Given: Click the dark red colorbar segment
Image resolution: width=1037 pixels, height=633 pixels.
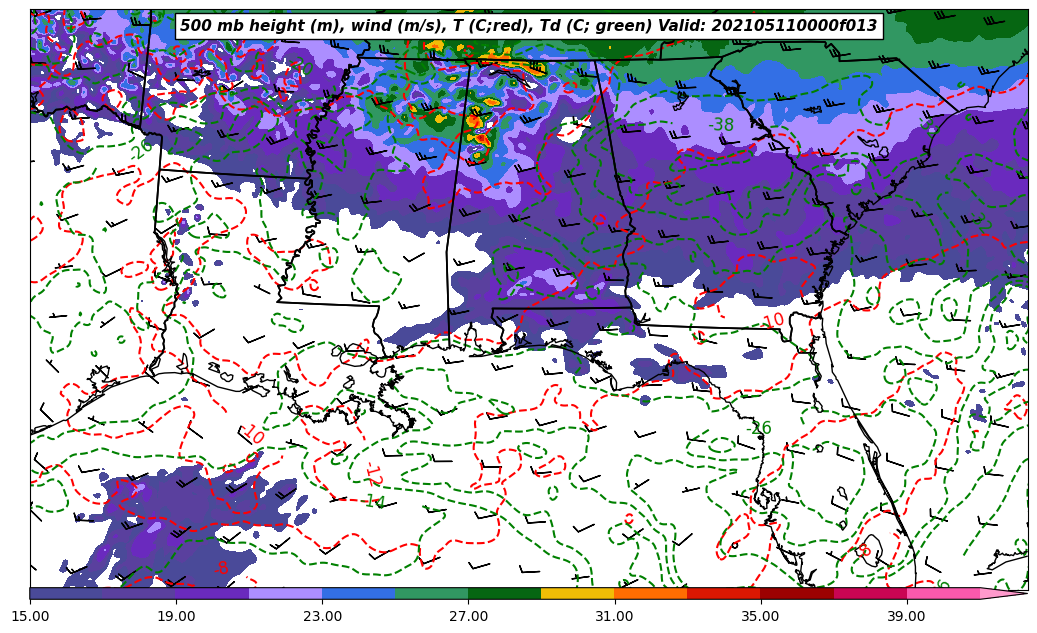Looking at the screenshot, I should coord(796,593).
